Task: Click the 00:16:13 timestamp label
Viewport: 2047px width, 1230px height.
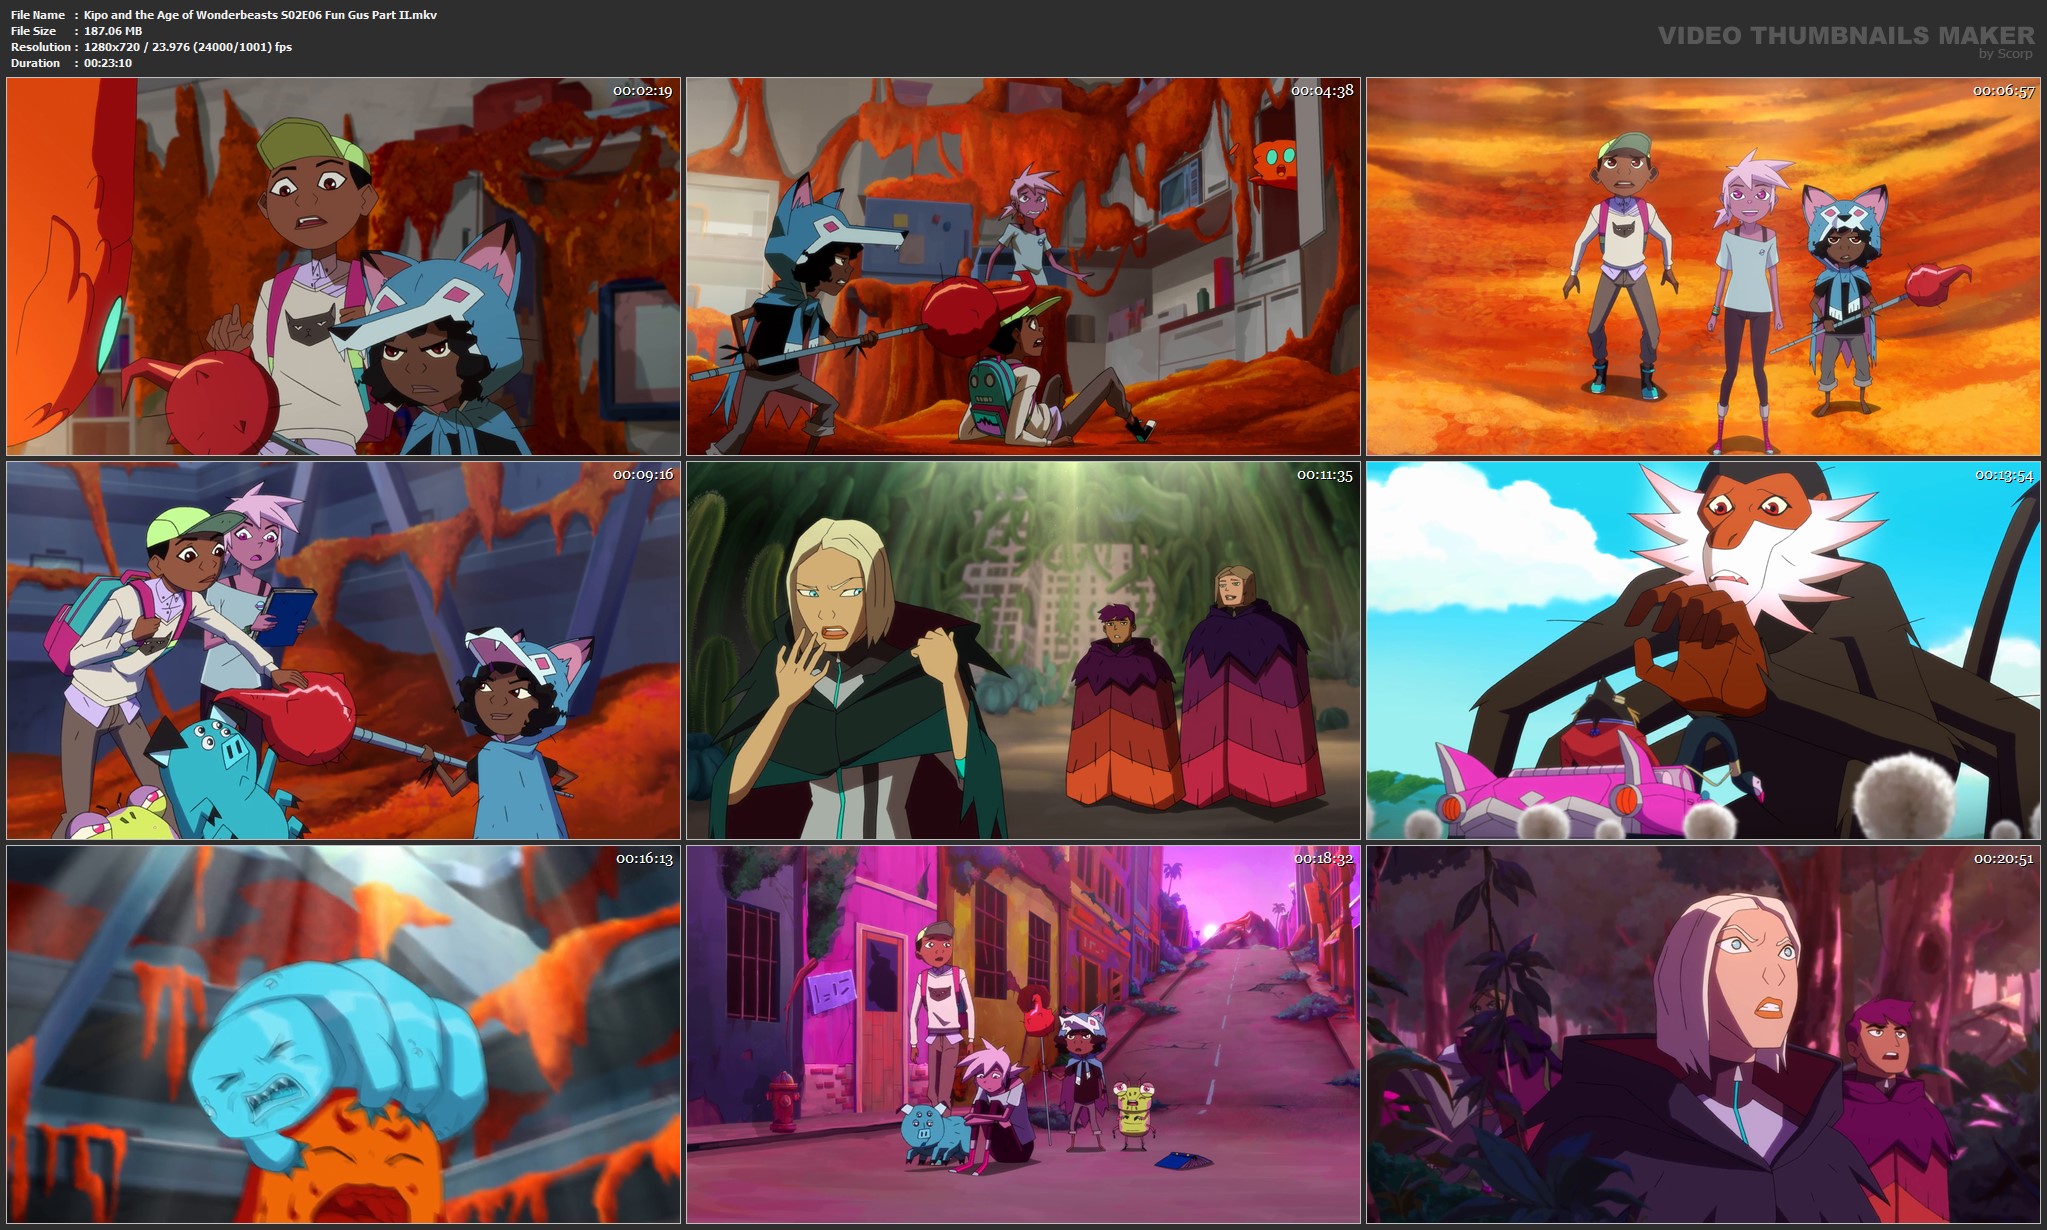Action: click(x=644, y=859)
